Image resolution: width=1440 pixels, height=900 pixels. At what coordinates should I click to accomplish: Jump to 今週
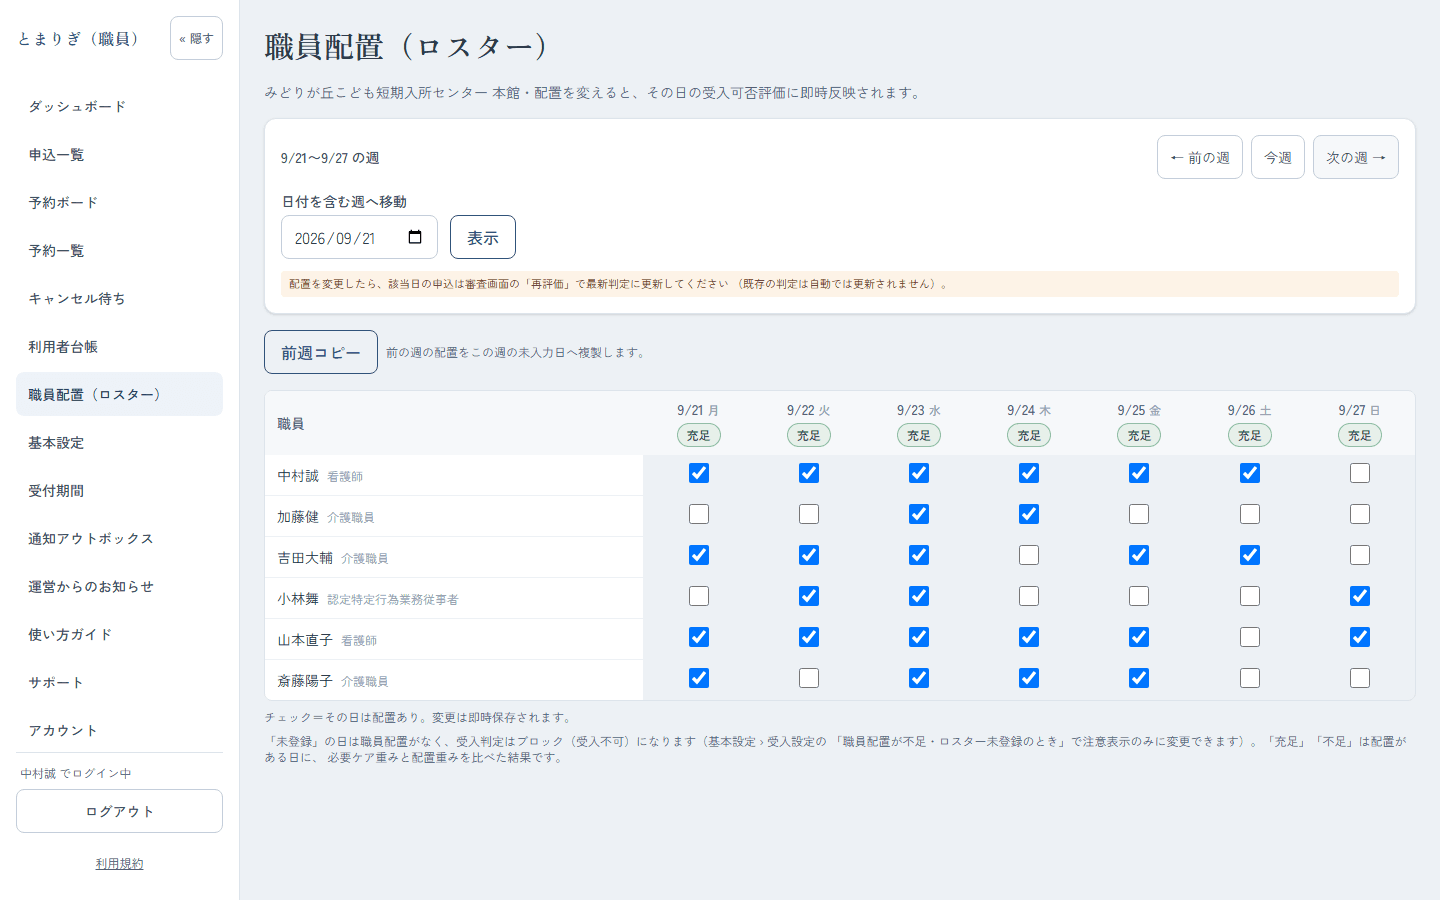1278,157
